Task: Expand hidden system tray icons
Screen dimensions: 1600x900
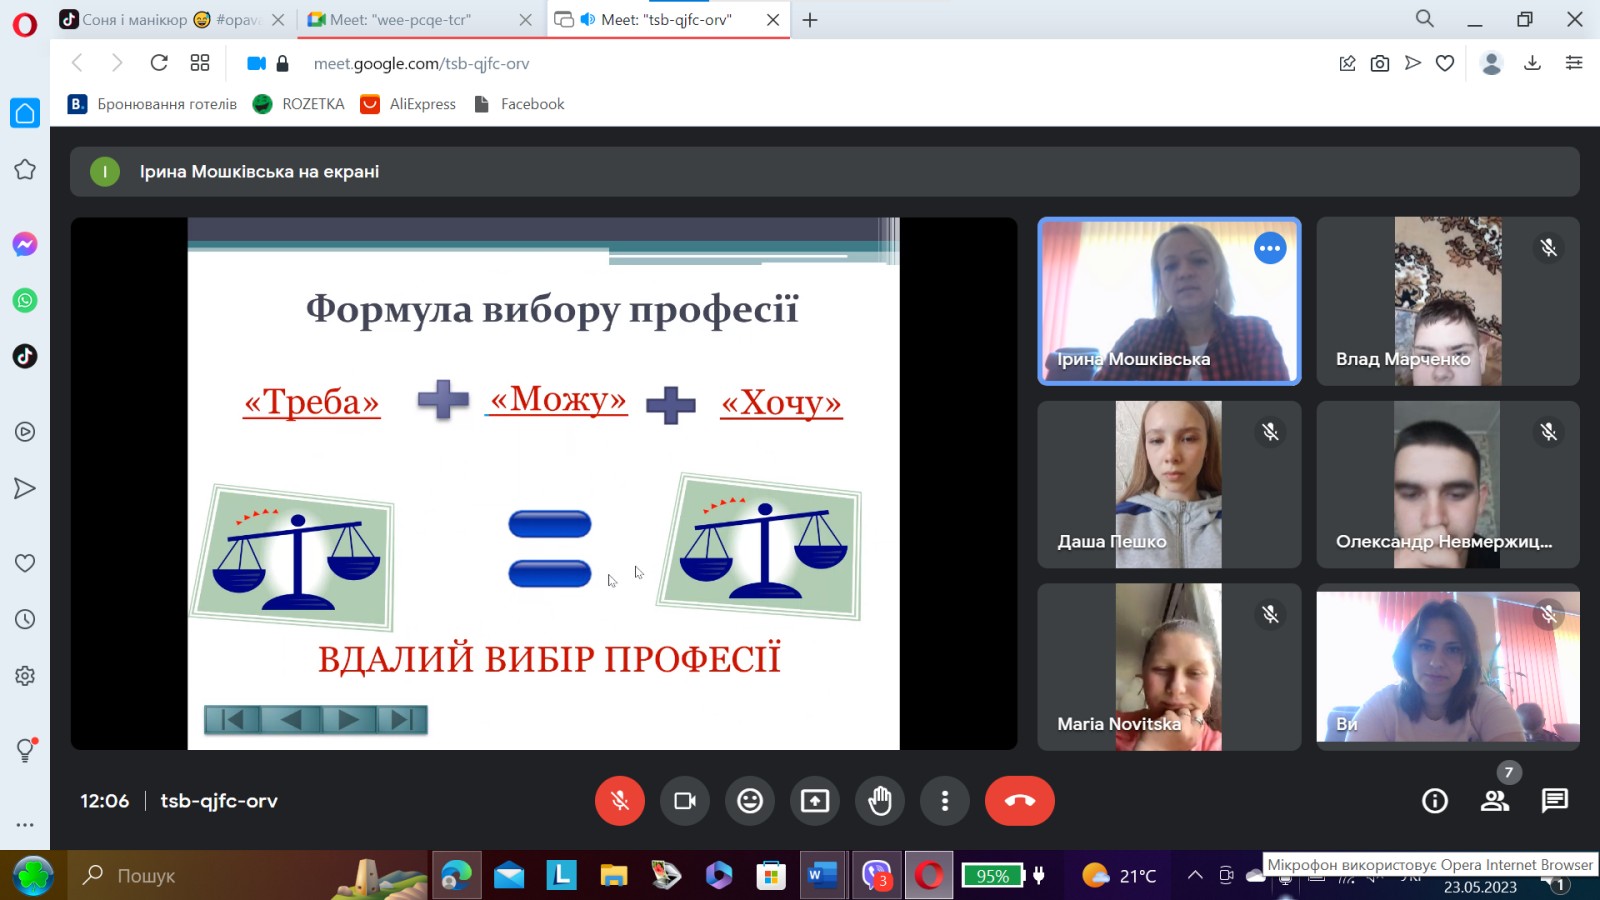Action: [1194, 875]
